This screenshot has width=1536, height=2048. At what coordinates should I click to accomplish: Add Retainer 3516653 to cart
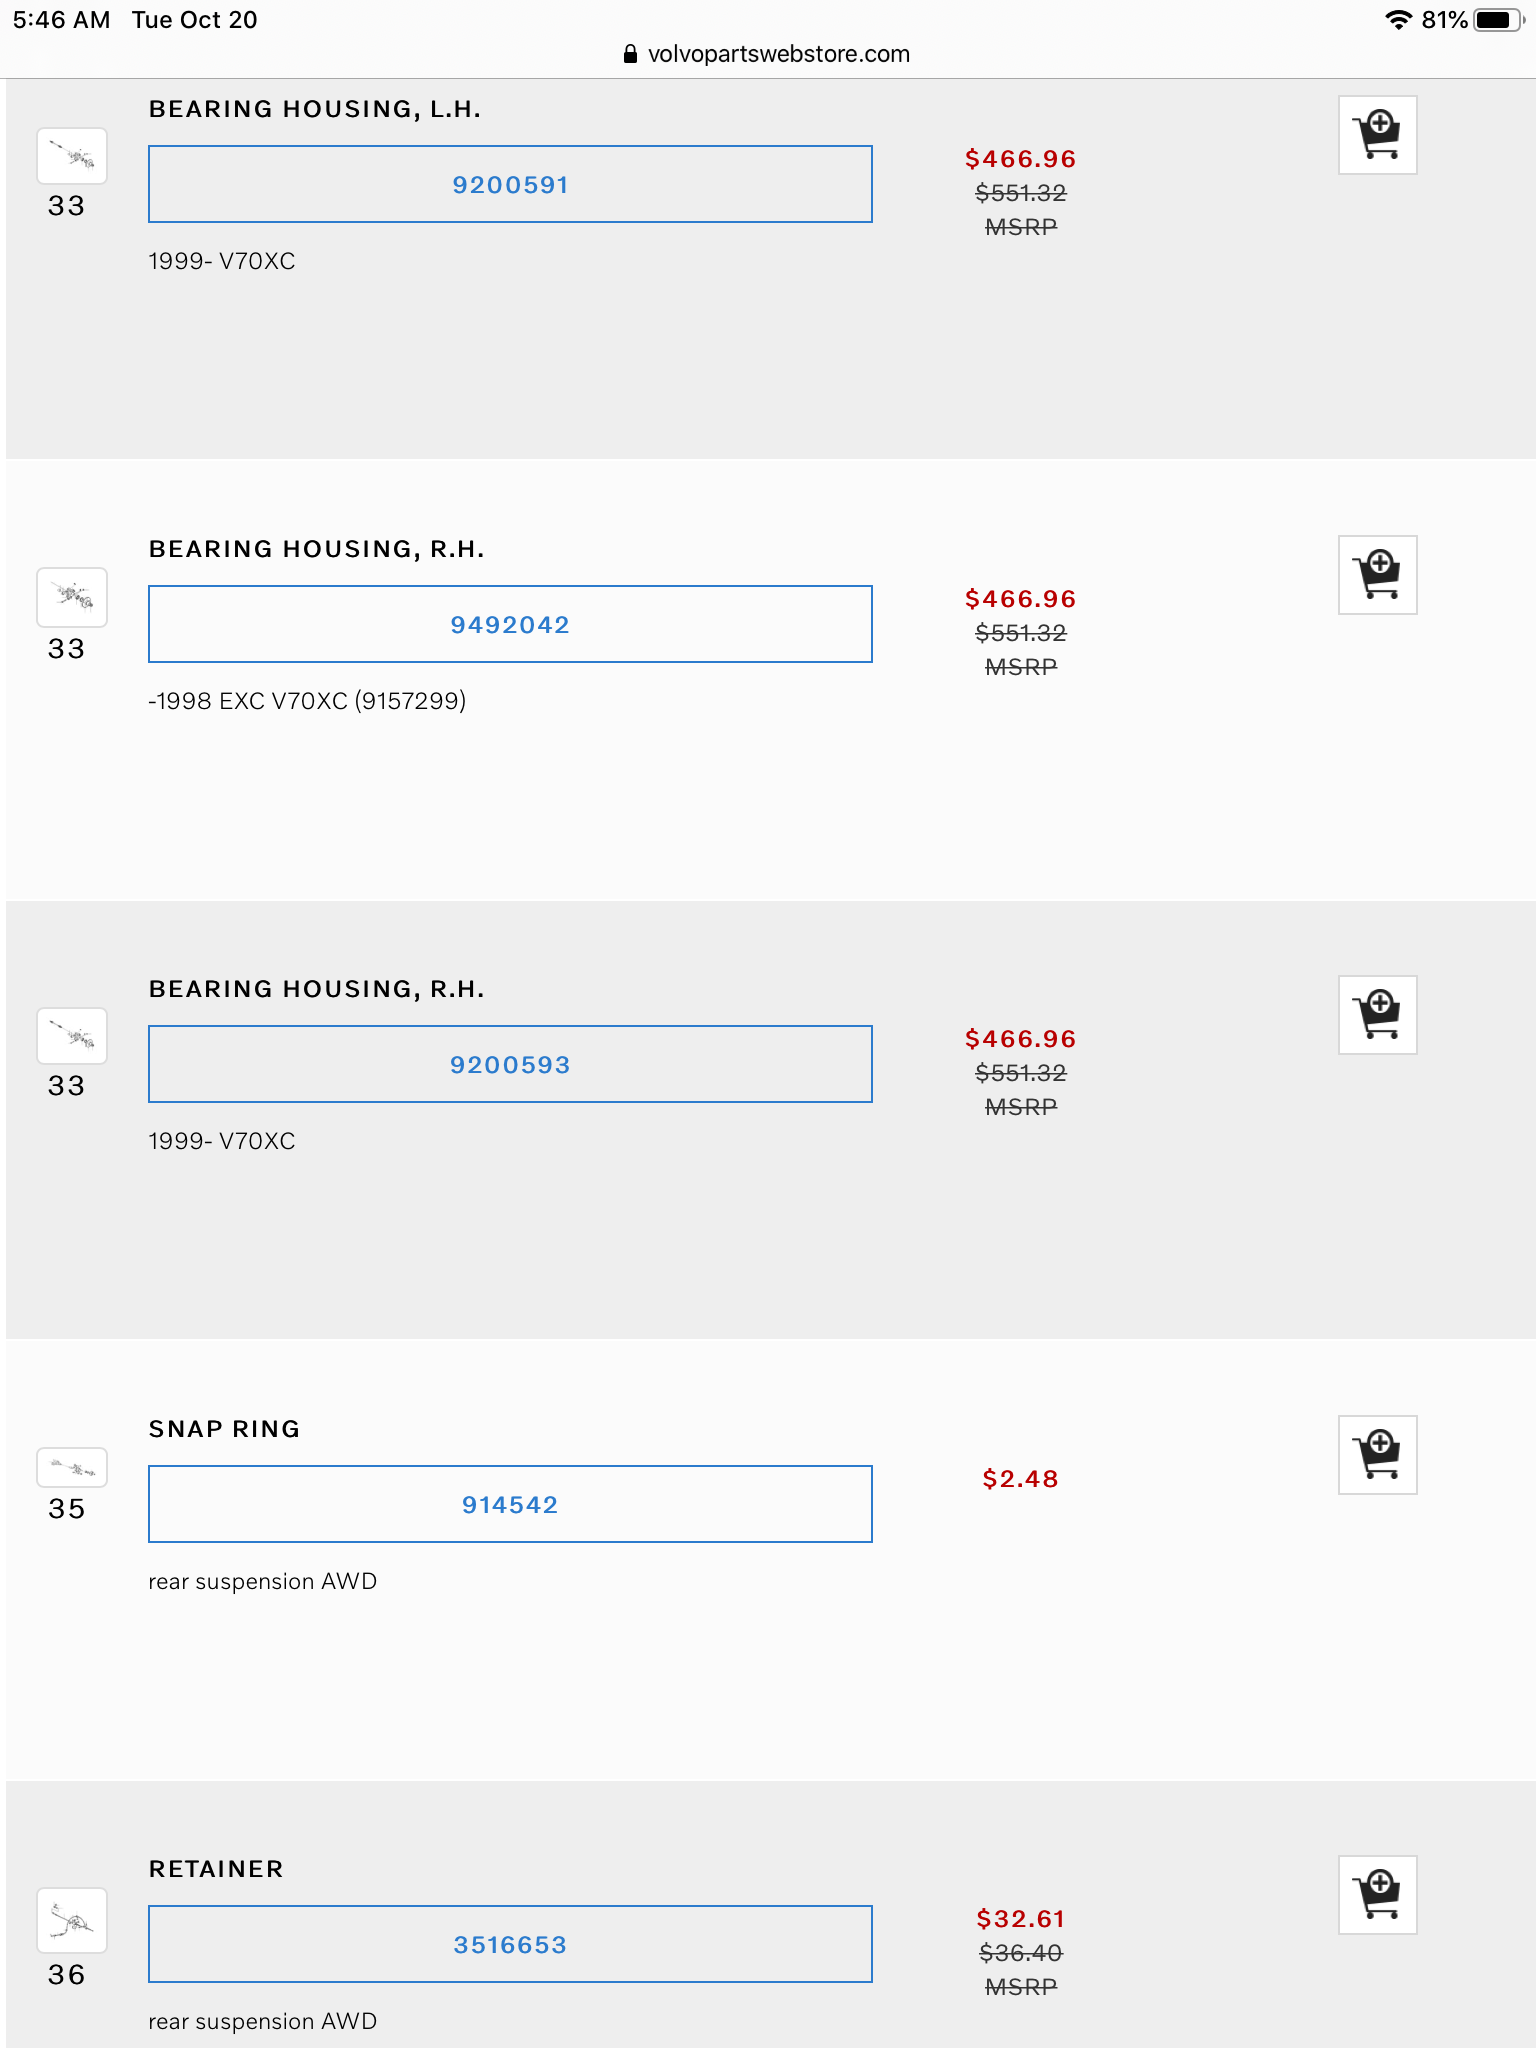pos(1377,1895)
